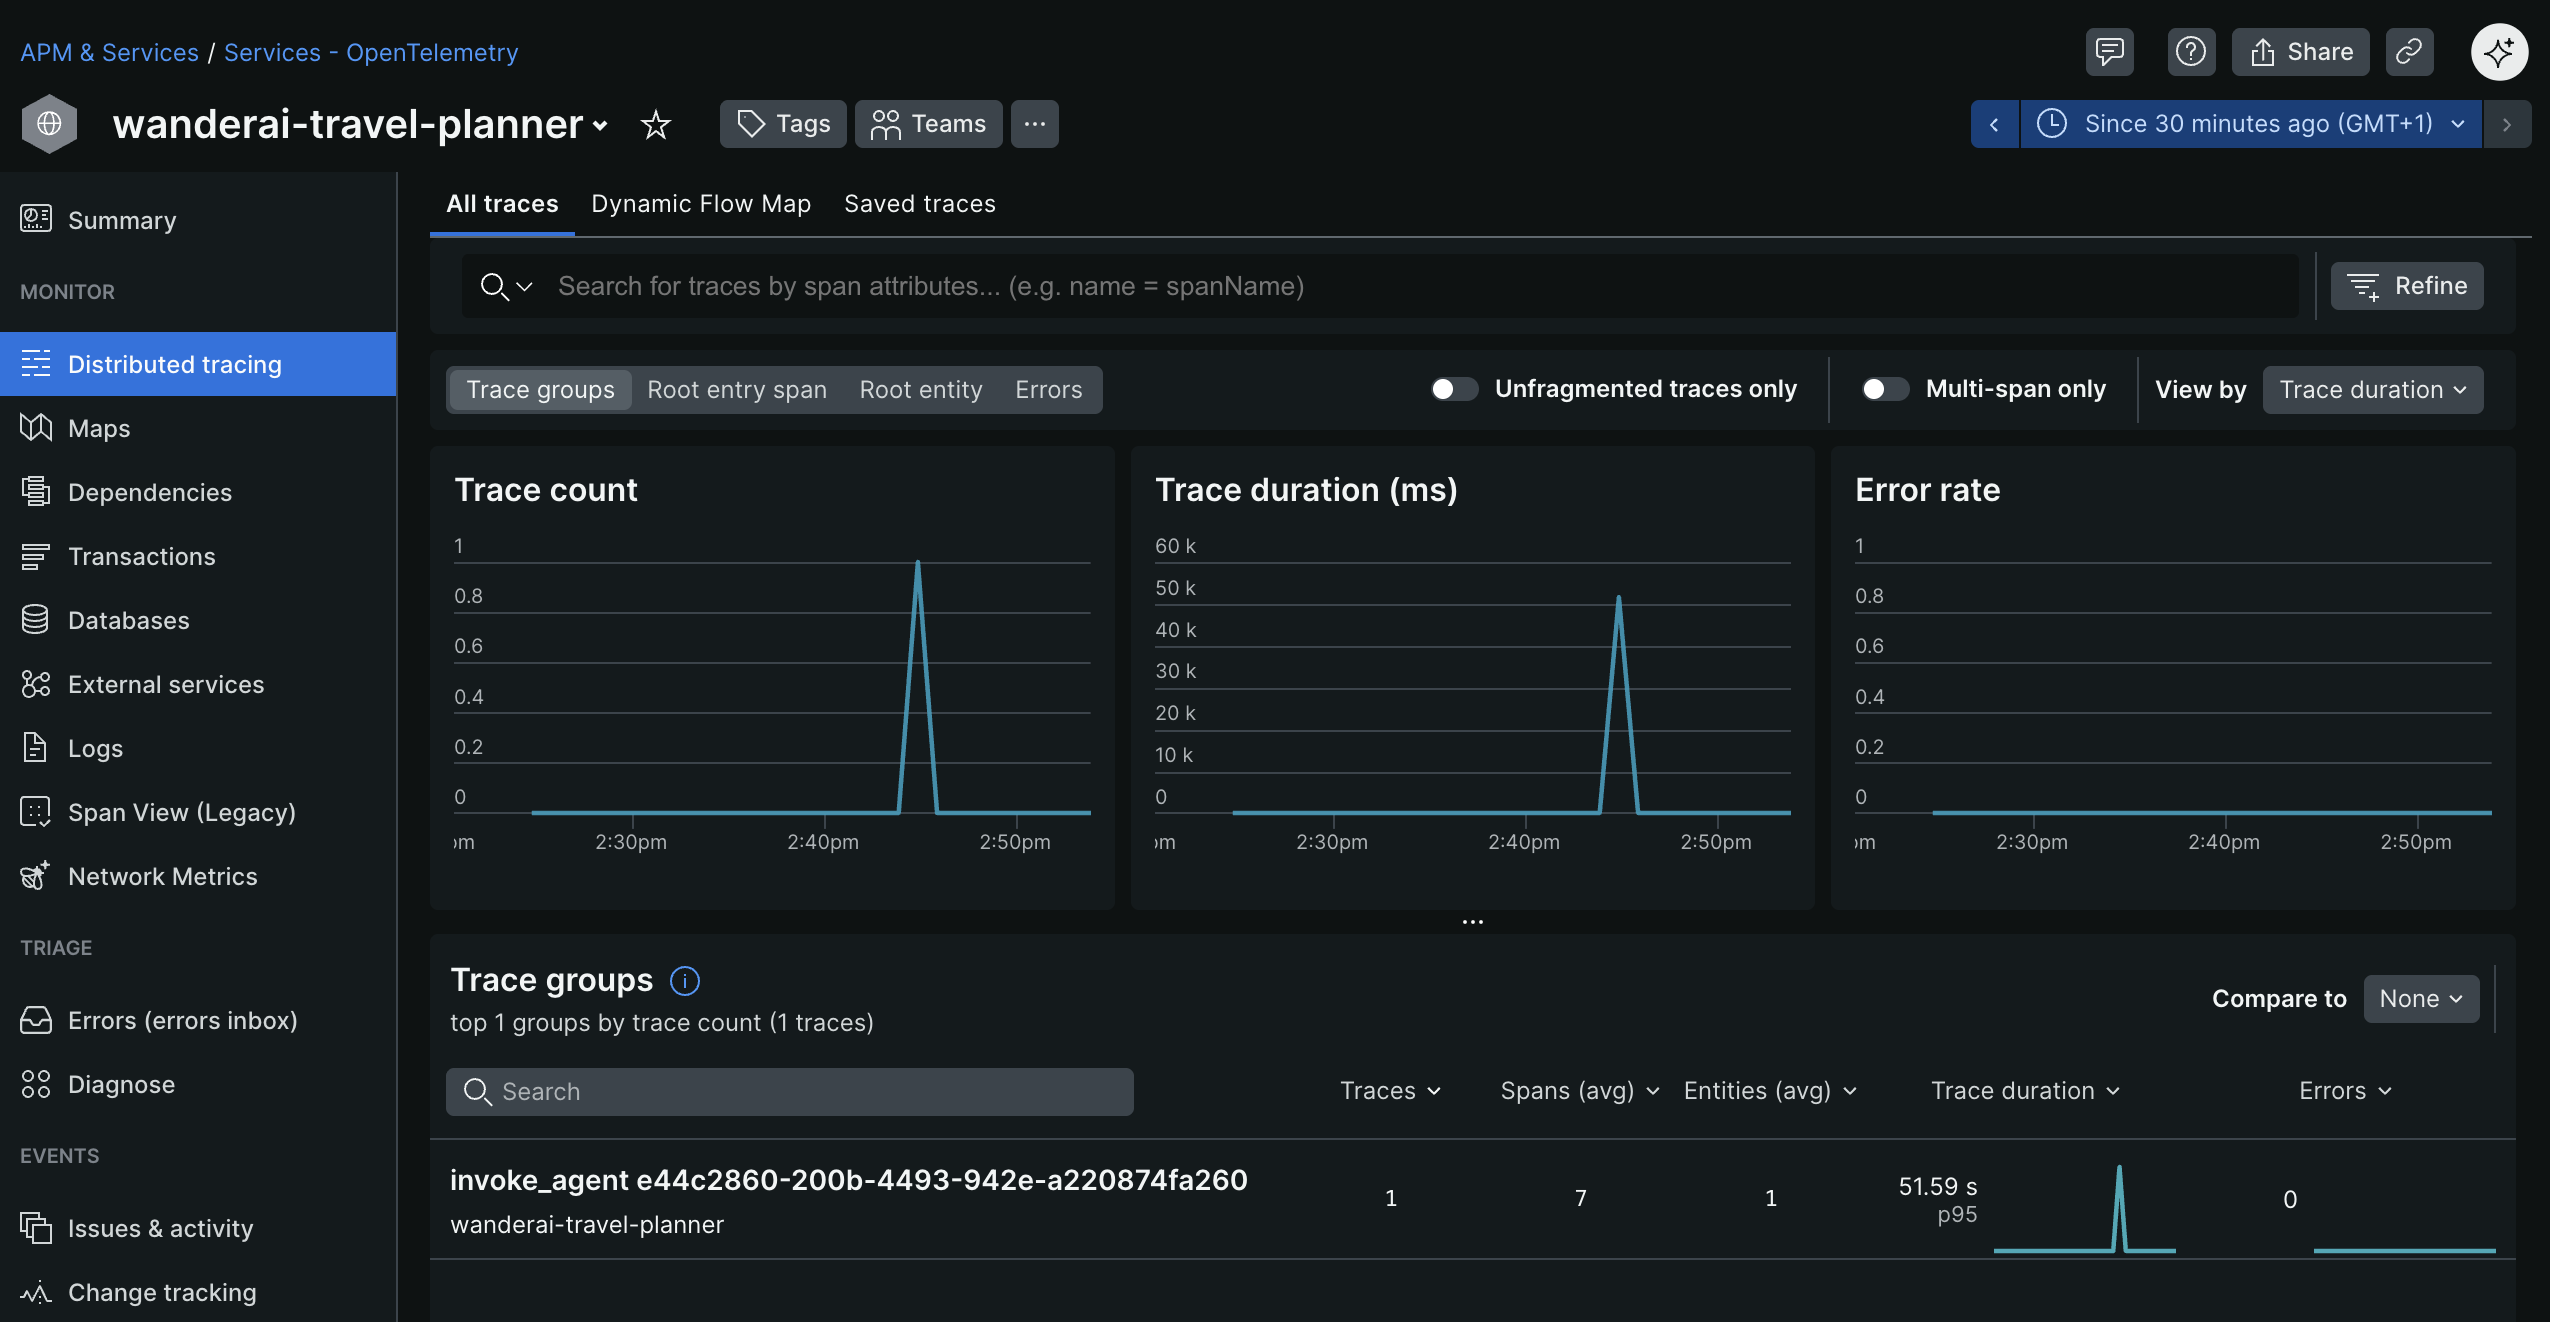Open the invoke_agent trace group row
The width and height of the screenshot is (2550, 1322).
[848, 1181]
